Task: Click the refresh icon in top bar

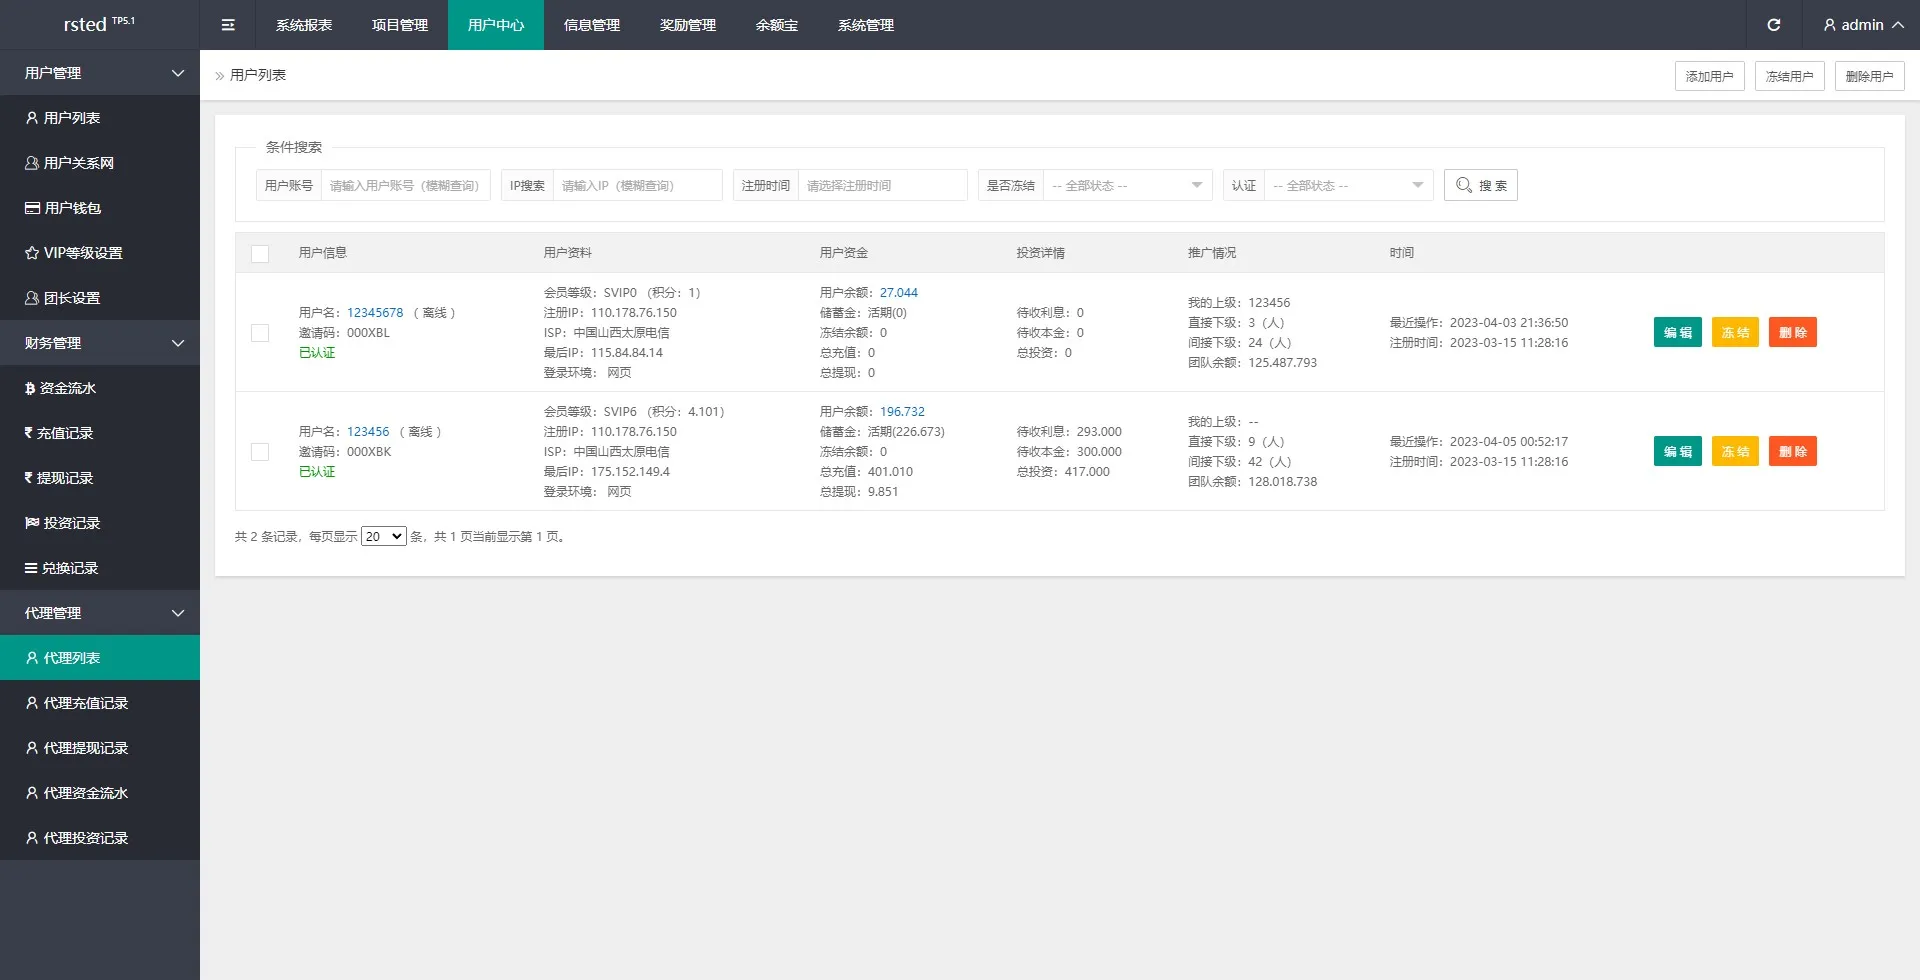Action: tap(1773, 25)
